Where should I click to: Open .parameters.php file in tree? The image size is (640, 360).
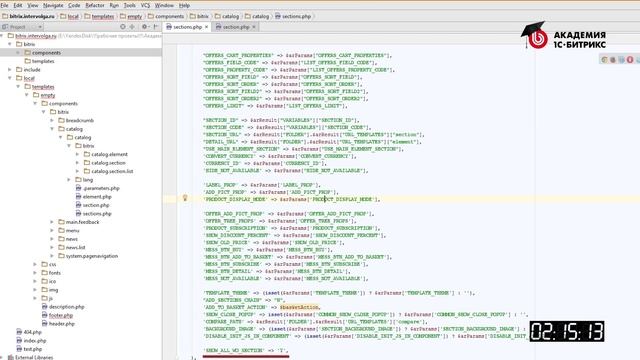click(x=98, y=188)
